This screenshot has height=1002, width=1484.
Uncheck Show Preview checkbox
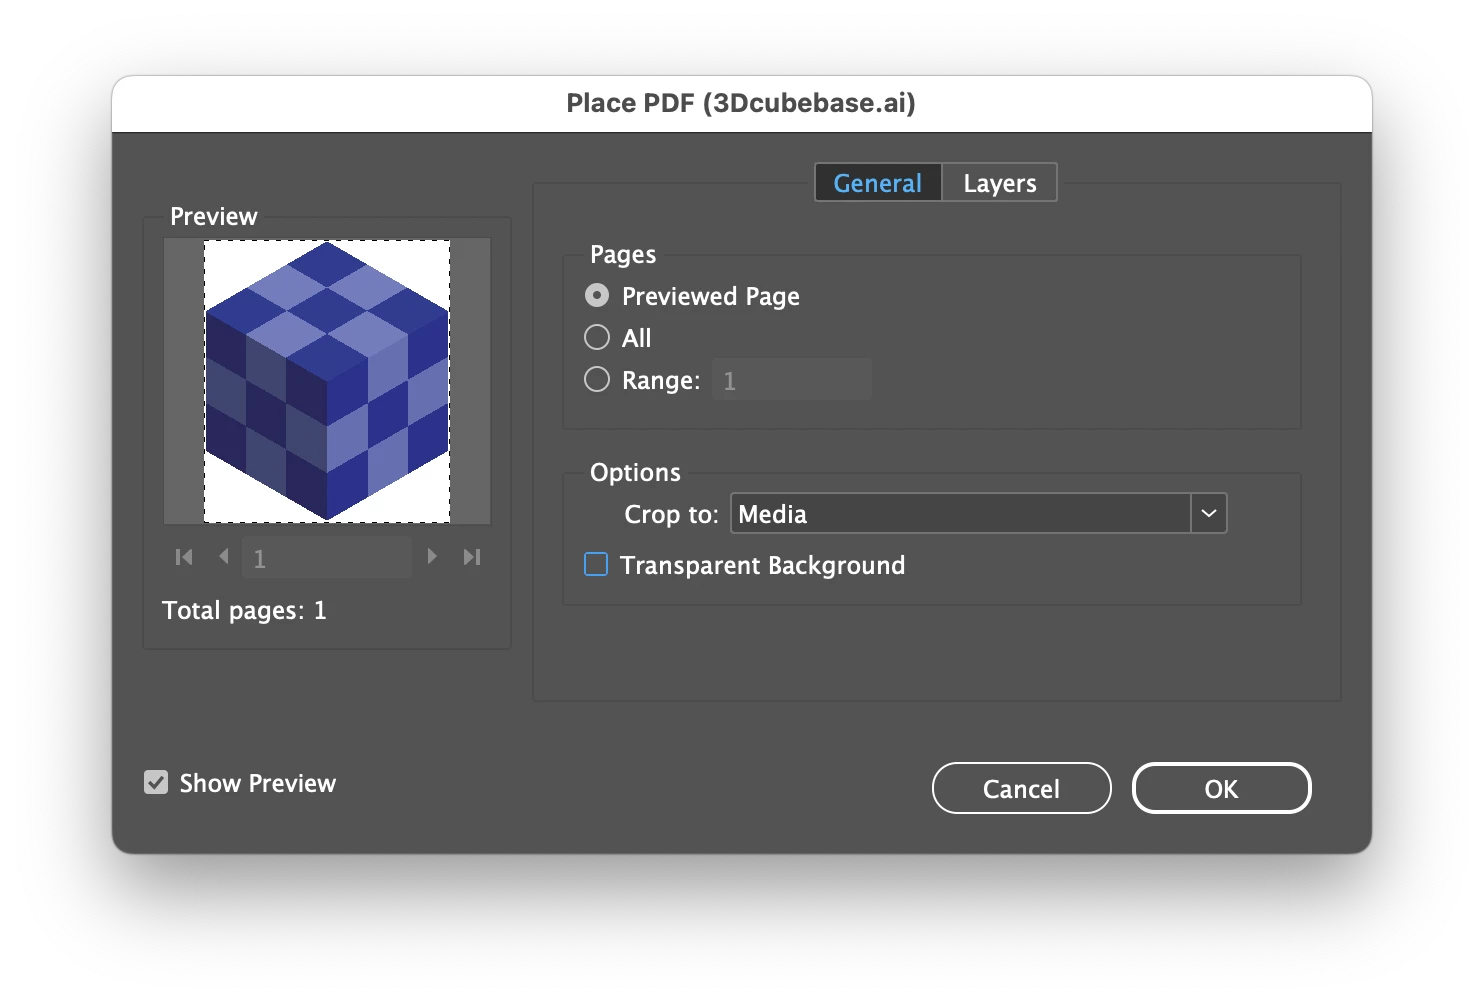tap(156, 782)
